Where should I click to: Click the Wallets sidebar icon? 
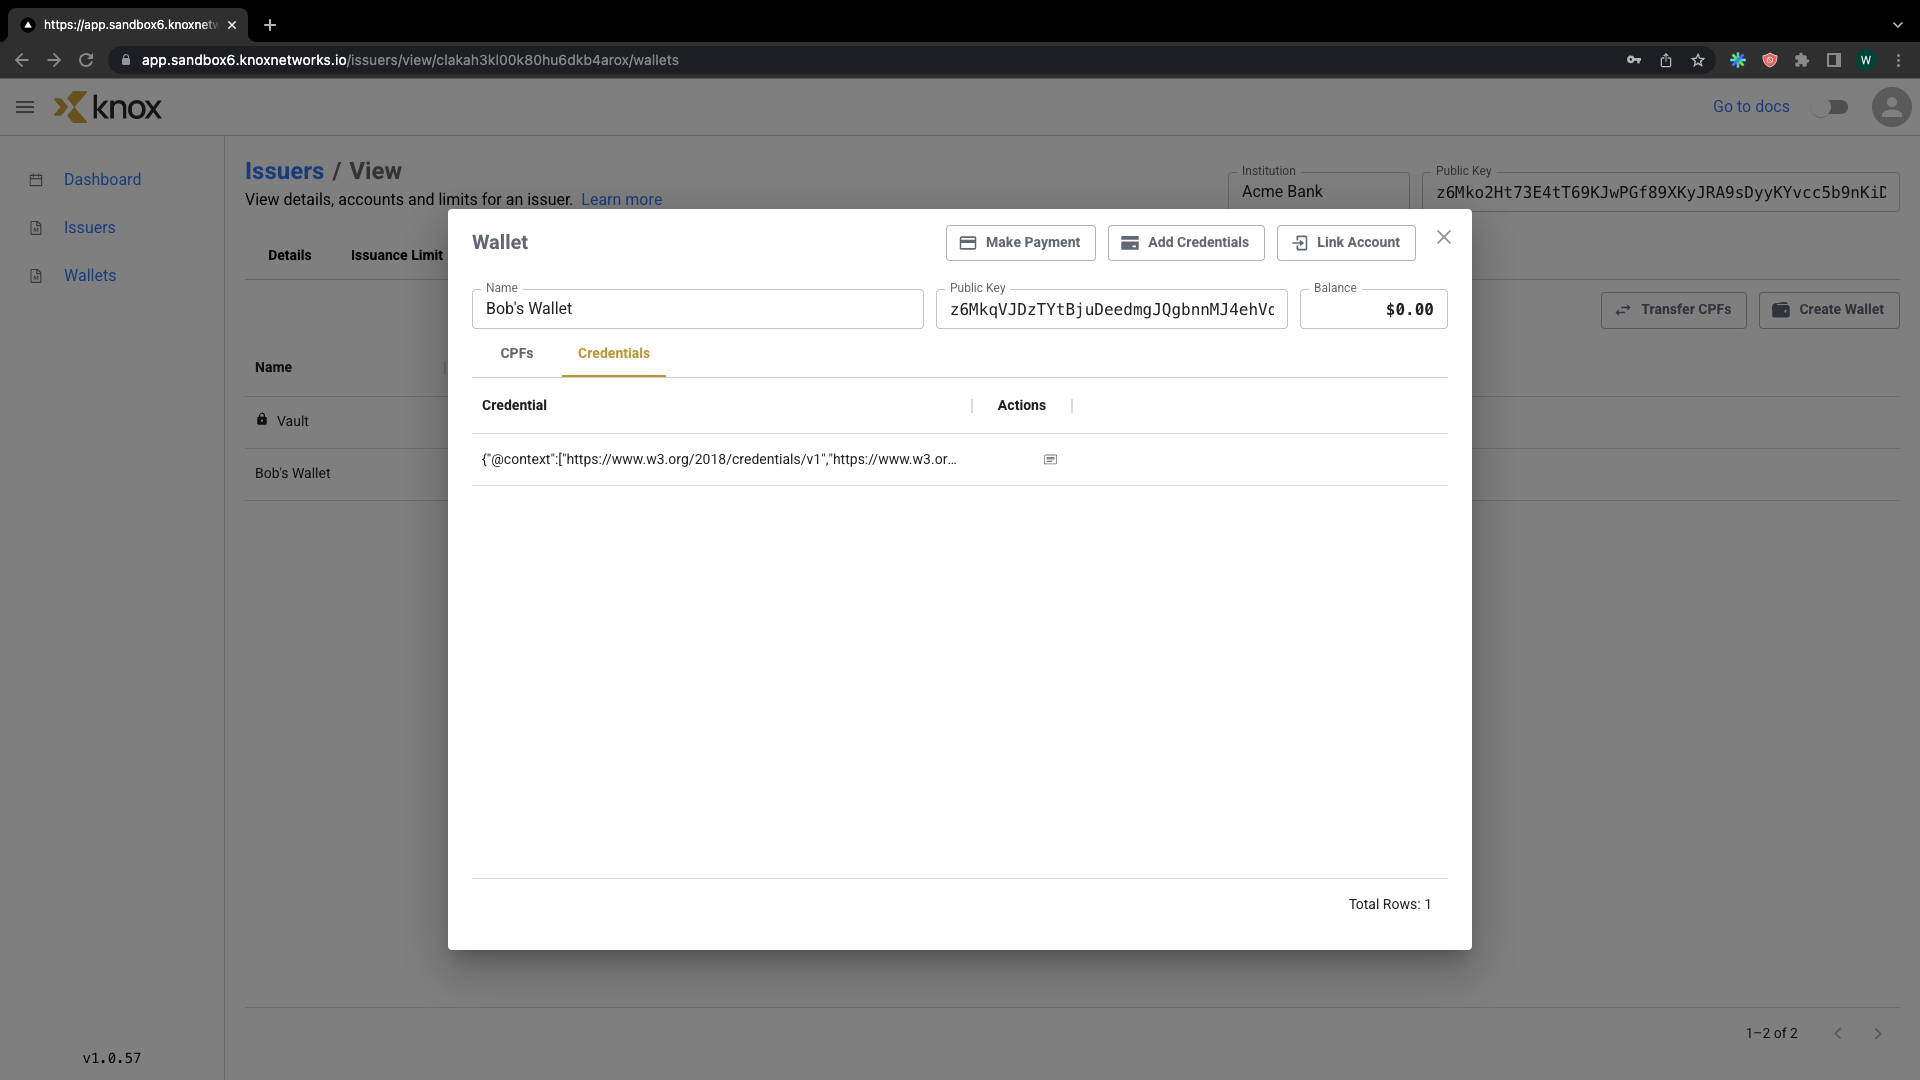(x=36, y=276)
